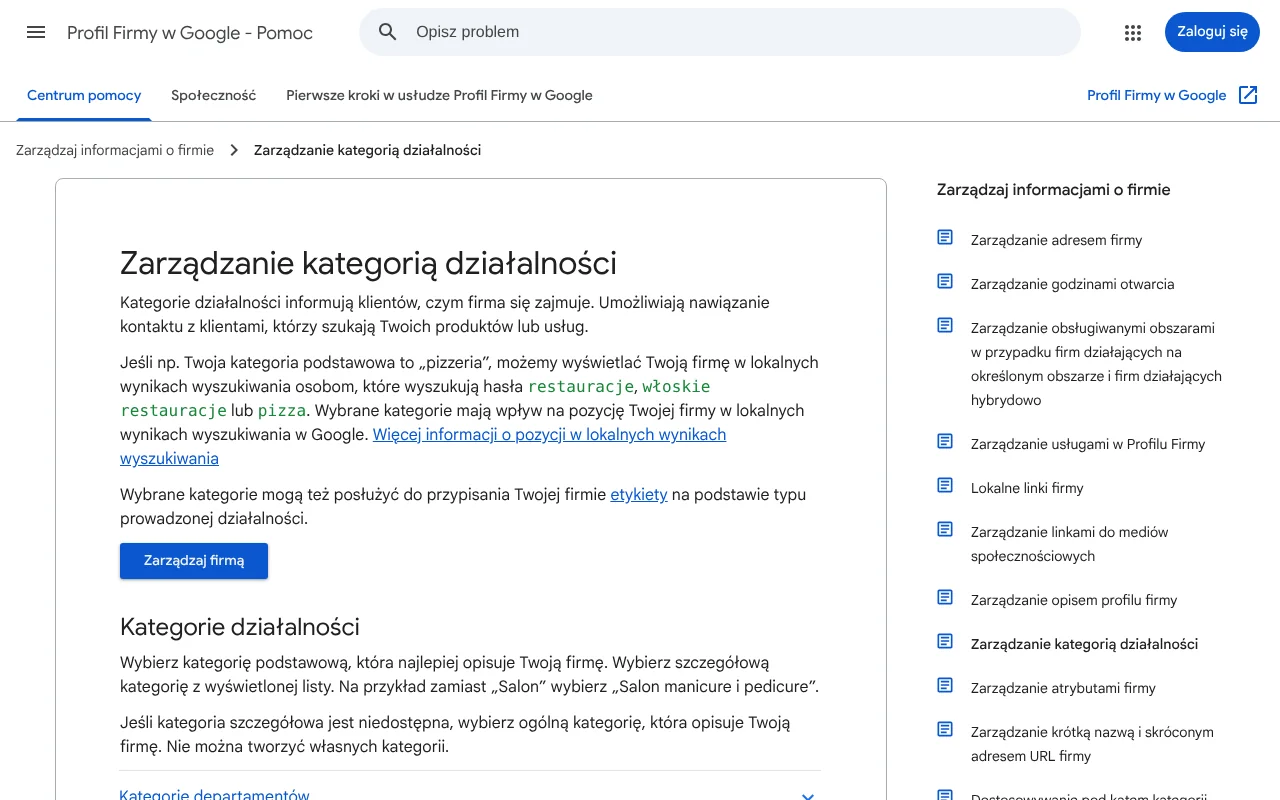Open Zarządzanie godzinami otwarcia article
Image resolution: width=1280 pixels, height=800 pixels.
[x=1072, y=284]
